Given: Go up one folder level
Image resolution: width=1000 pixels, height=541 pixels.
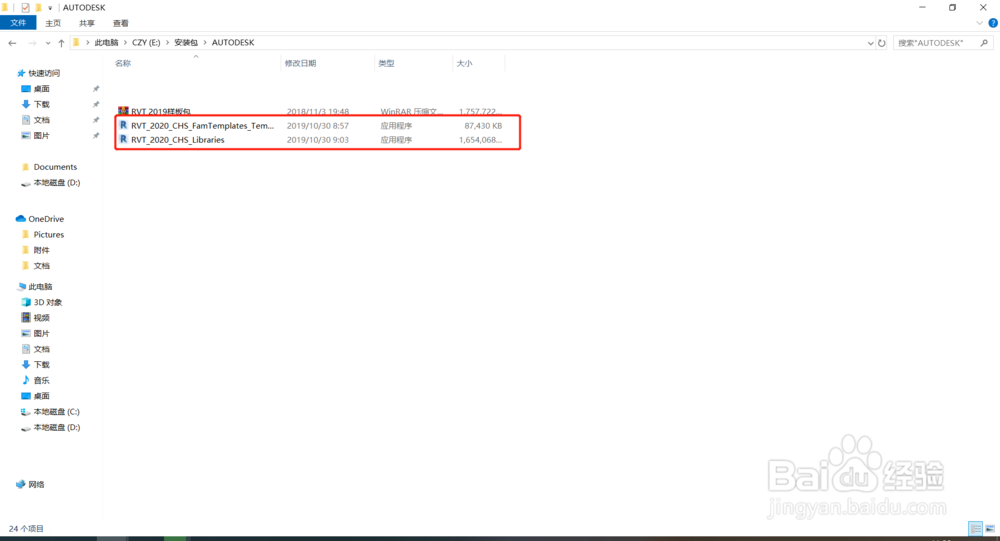Looking at the screenshot, I should (x=61, y=43).
